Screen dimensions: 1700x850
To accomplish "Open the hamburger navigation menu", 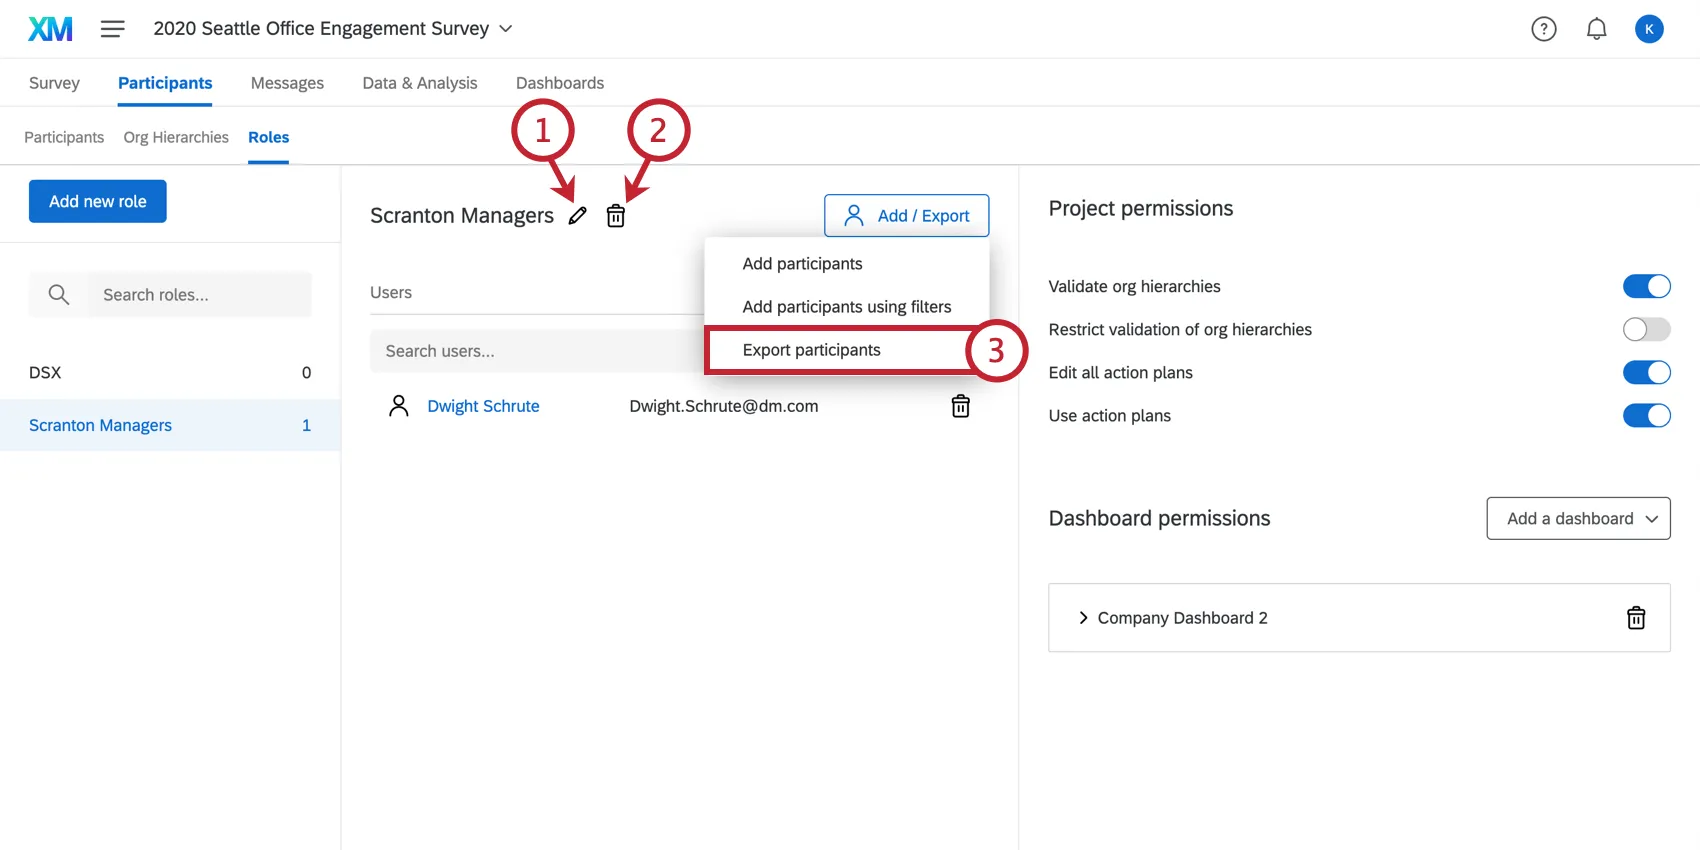I will tap(113, 29).
